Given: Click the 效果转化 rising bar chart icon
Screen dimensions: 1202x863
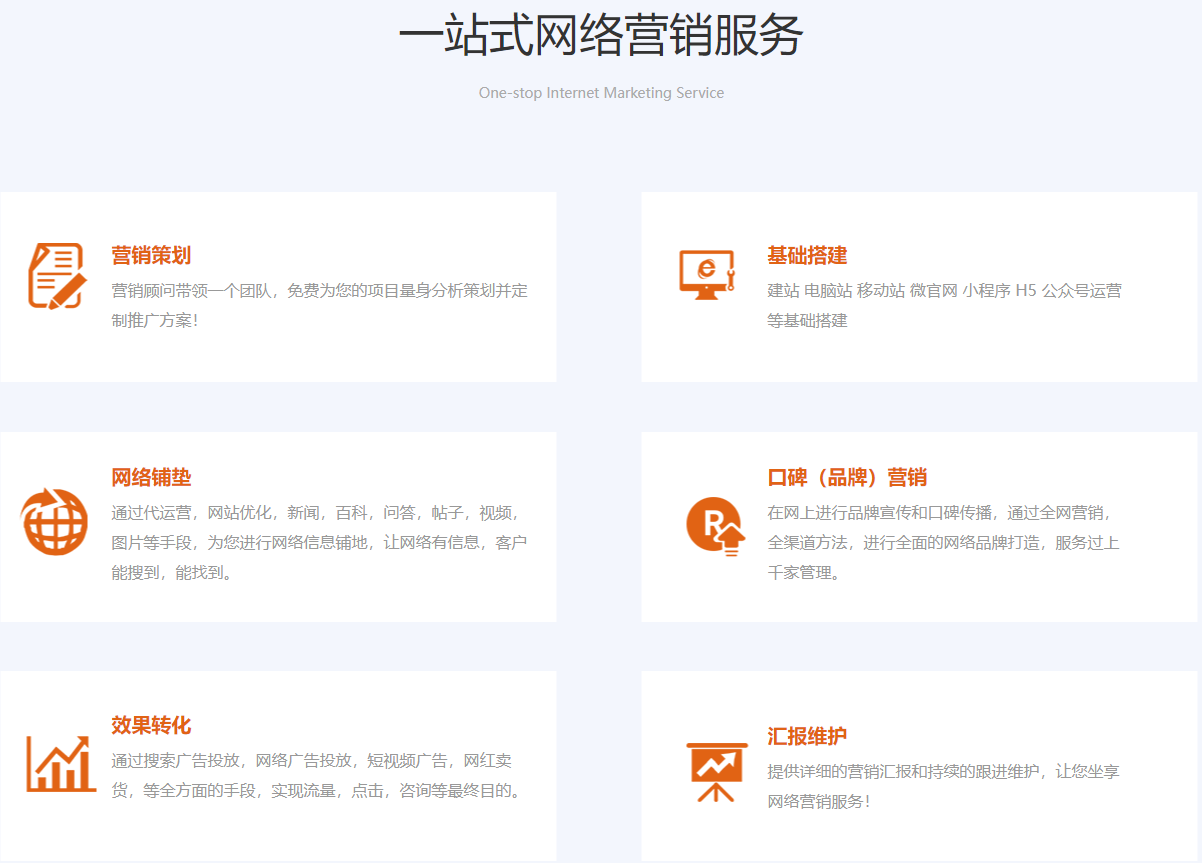Looking at the screenshot, I should [59, 764].
